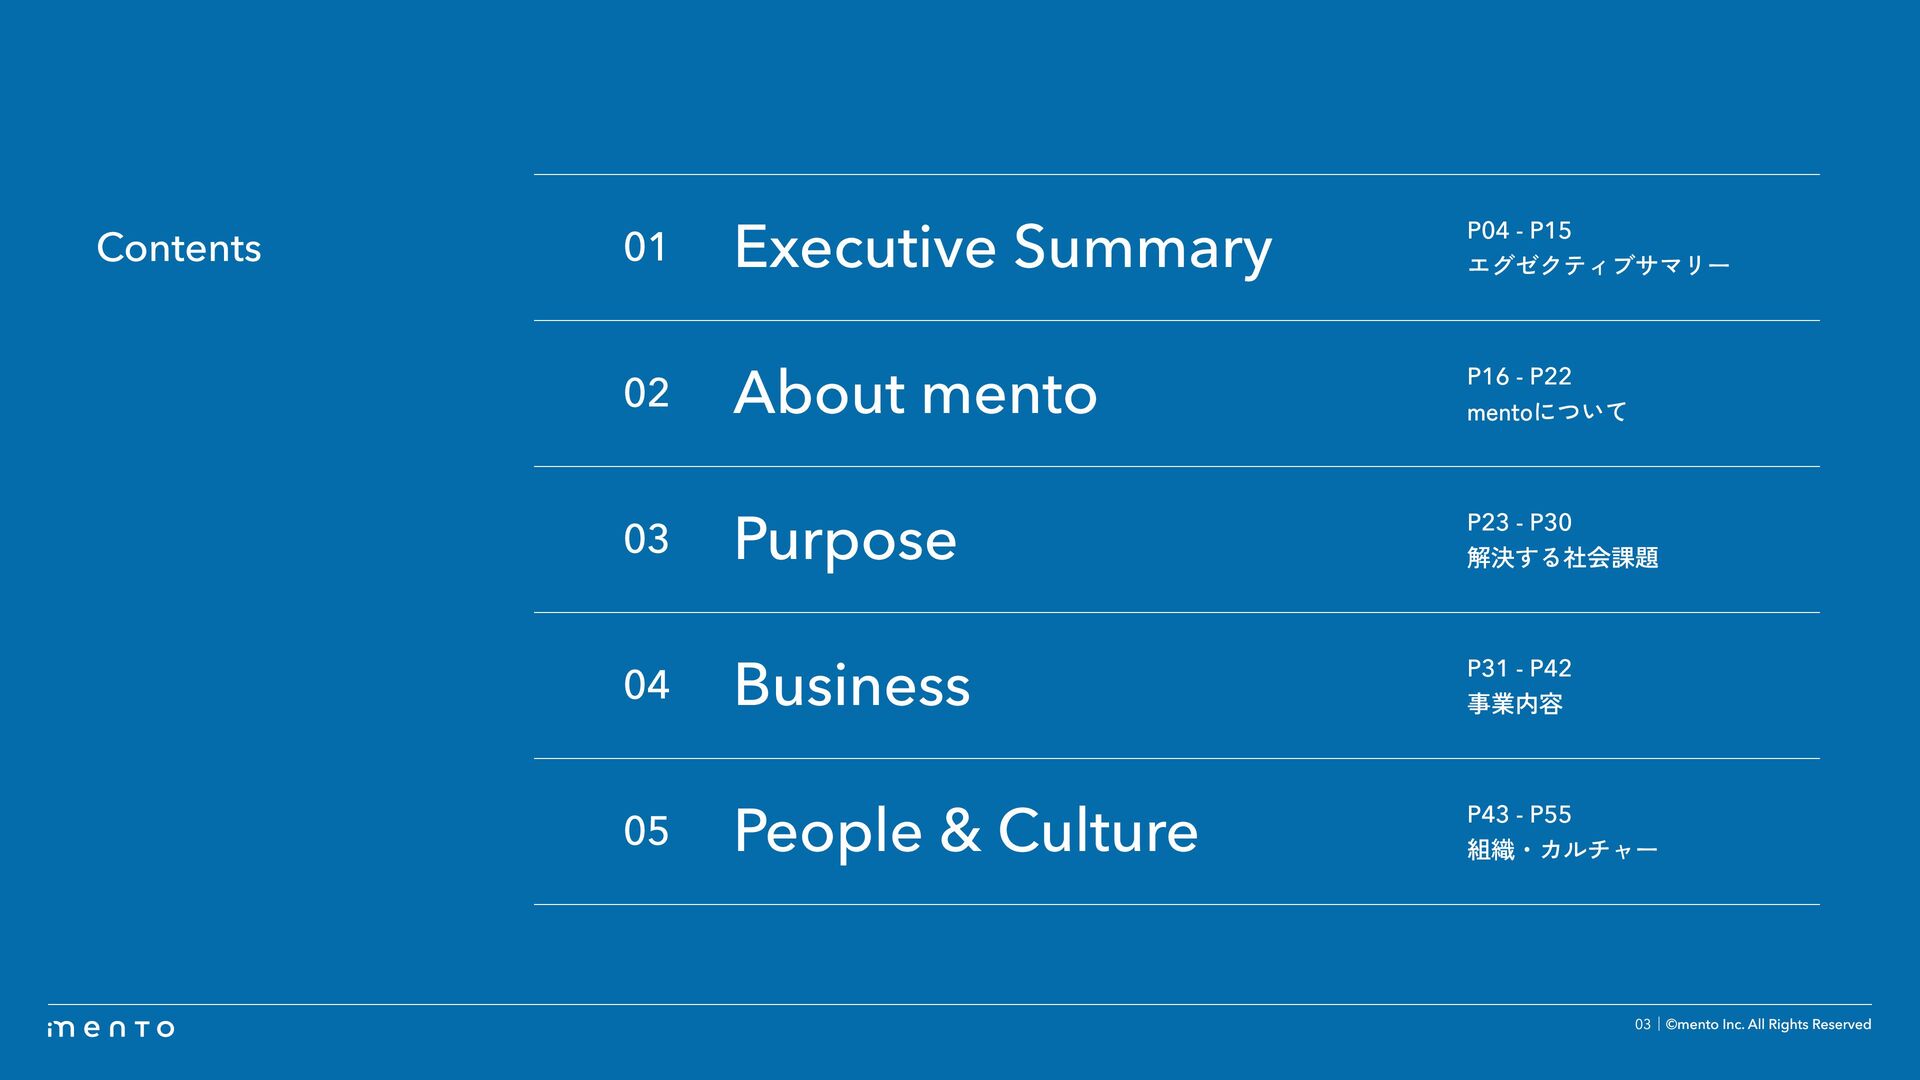The width and height of the screenshot is (1920, 1080).
Task: Select the P43 - P55 page range
Action: pyautogui.click(x=1519, y=815)
